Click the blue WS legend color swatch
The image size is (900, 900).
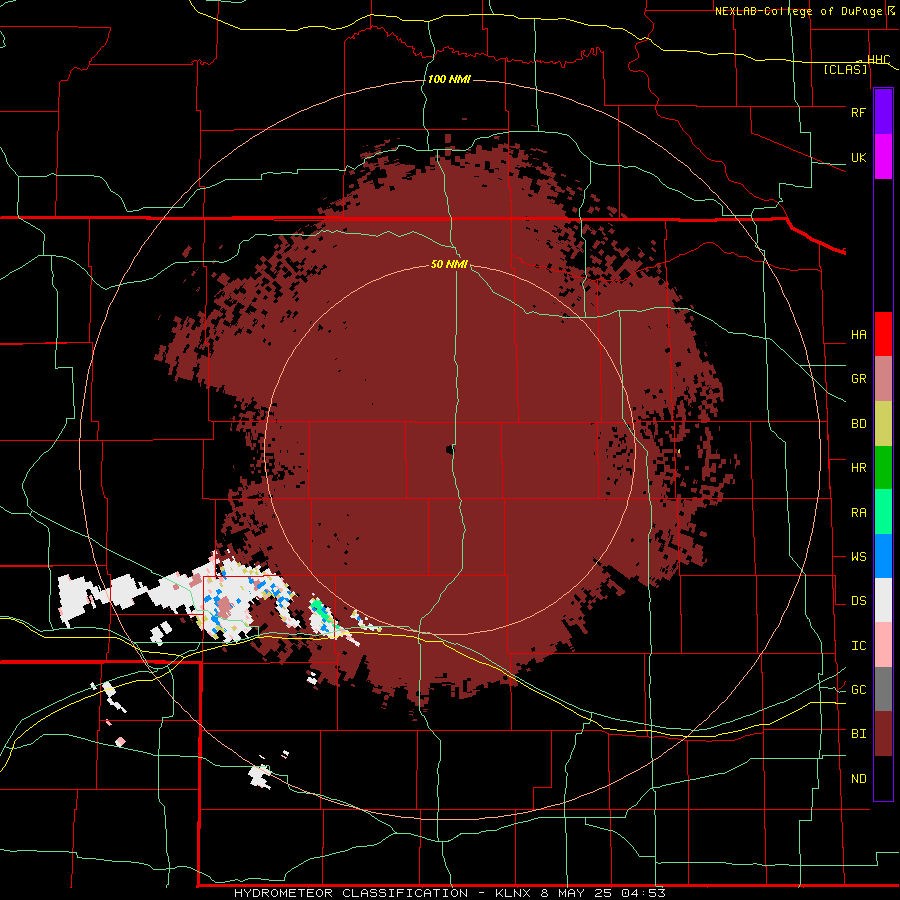883,556
